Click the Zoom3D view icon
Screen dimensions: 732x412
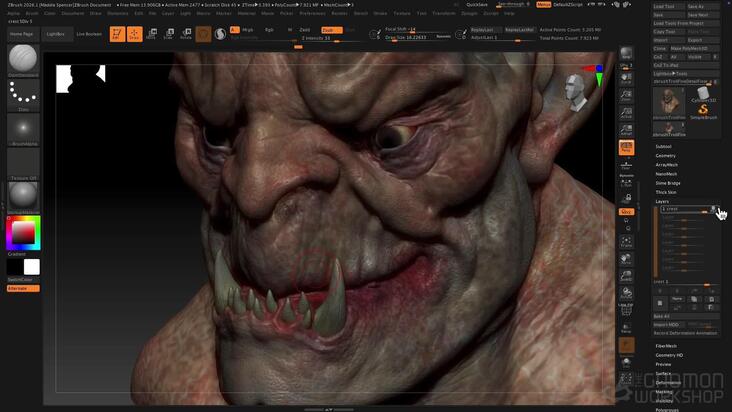click(x=626, y=276)
